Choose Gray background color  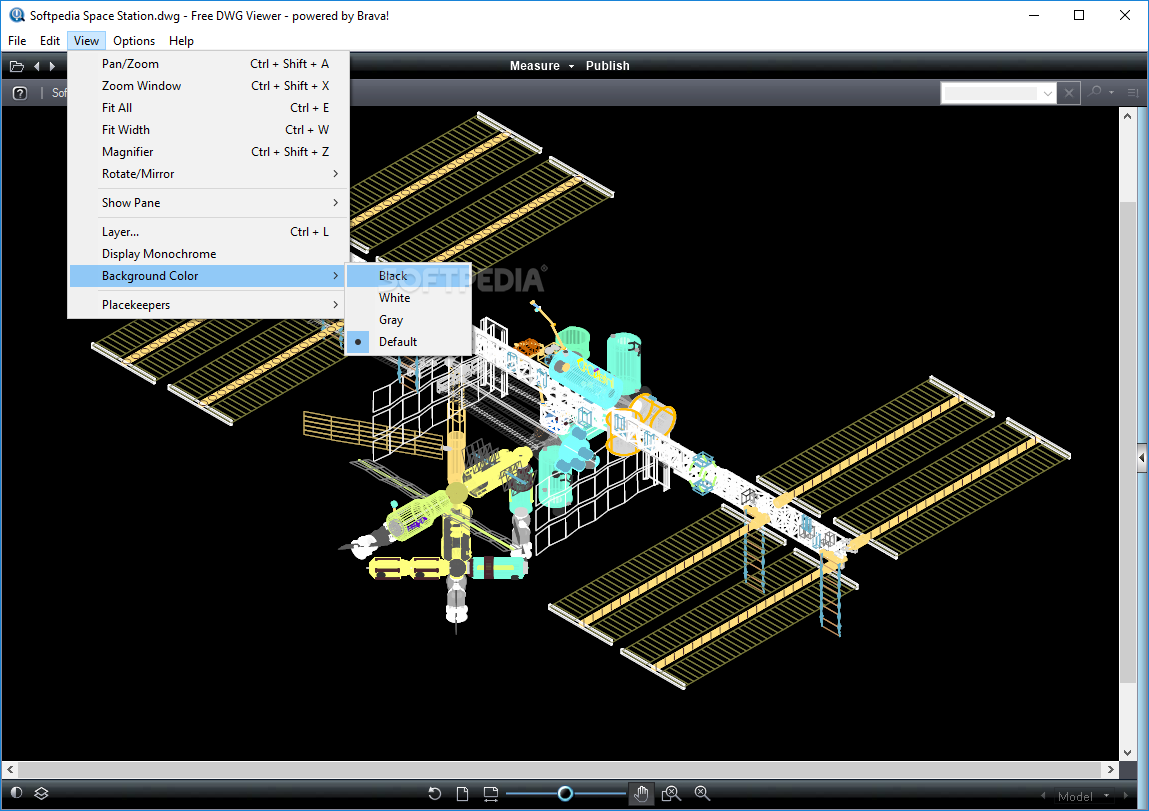click(x=409, y=320)
